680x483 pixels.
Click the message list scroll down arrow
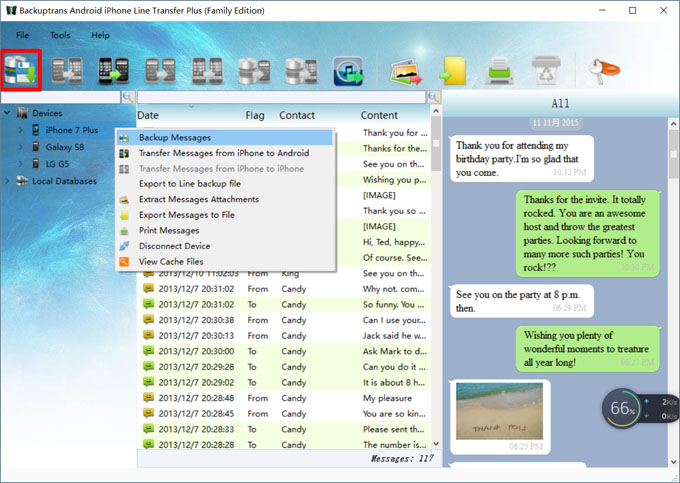click(x=436, y=444)
